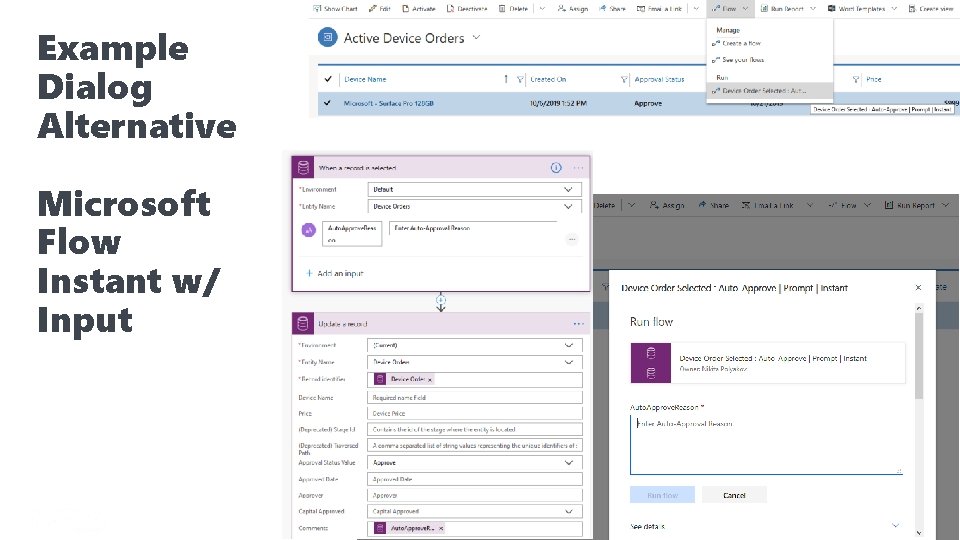Choose See your flows from Flow menu
The height and width of the screenshot is (540, 960).
738,60
